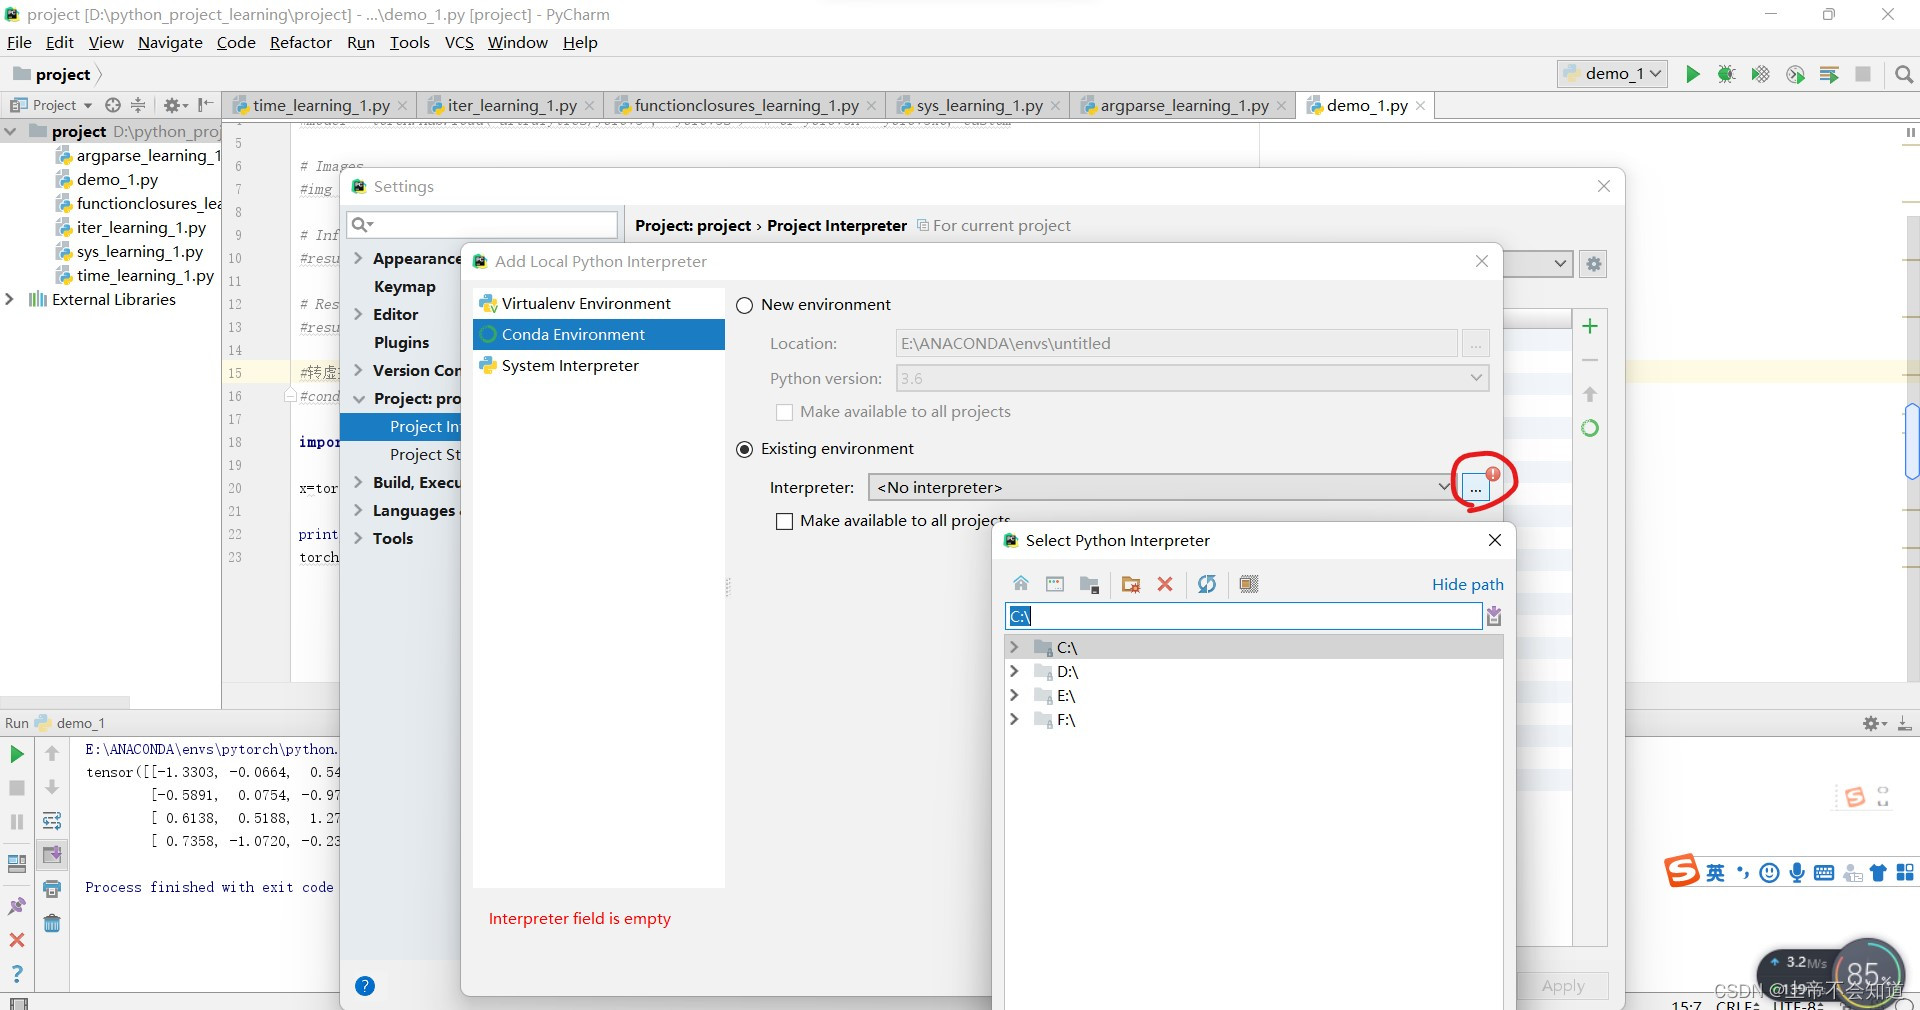Expand the D:\ drive node

tap(1014, 671)
